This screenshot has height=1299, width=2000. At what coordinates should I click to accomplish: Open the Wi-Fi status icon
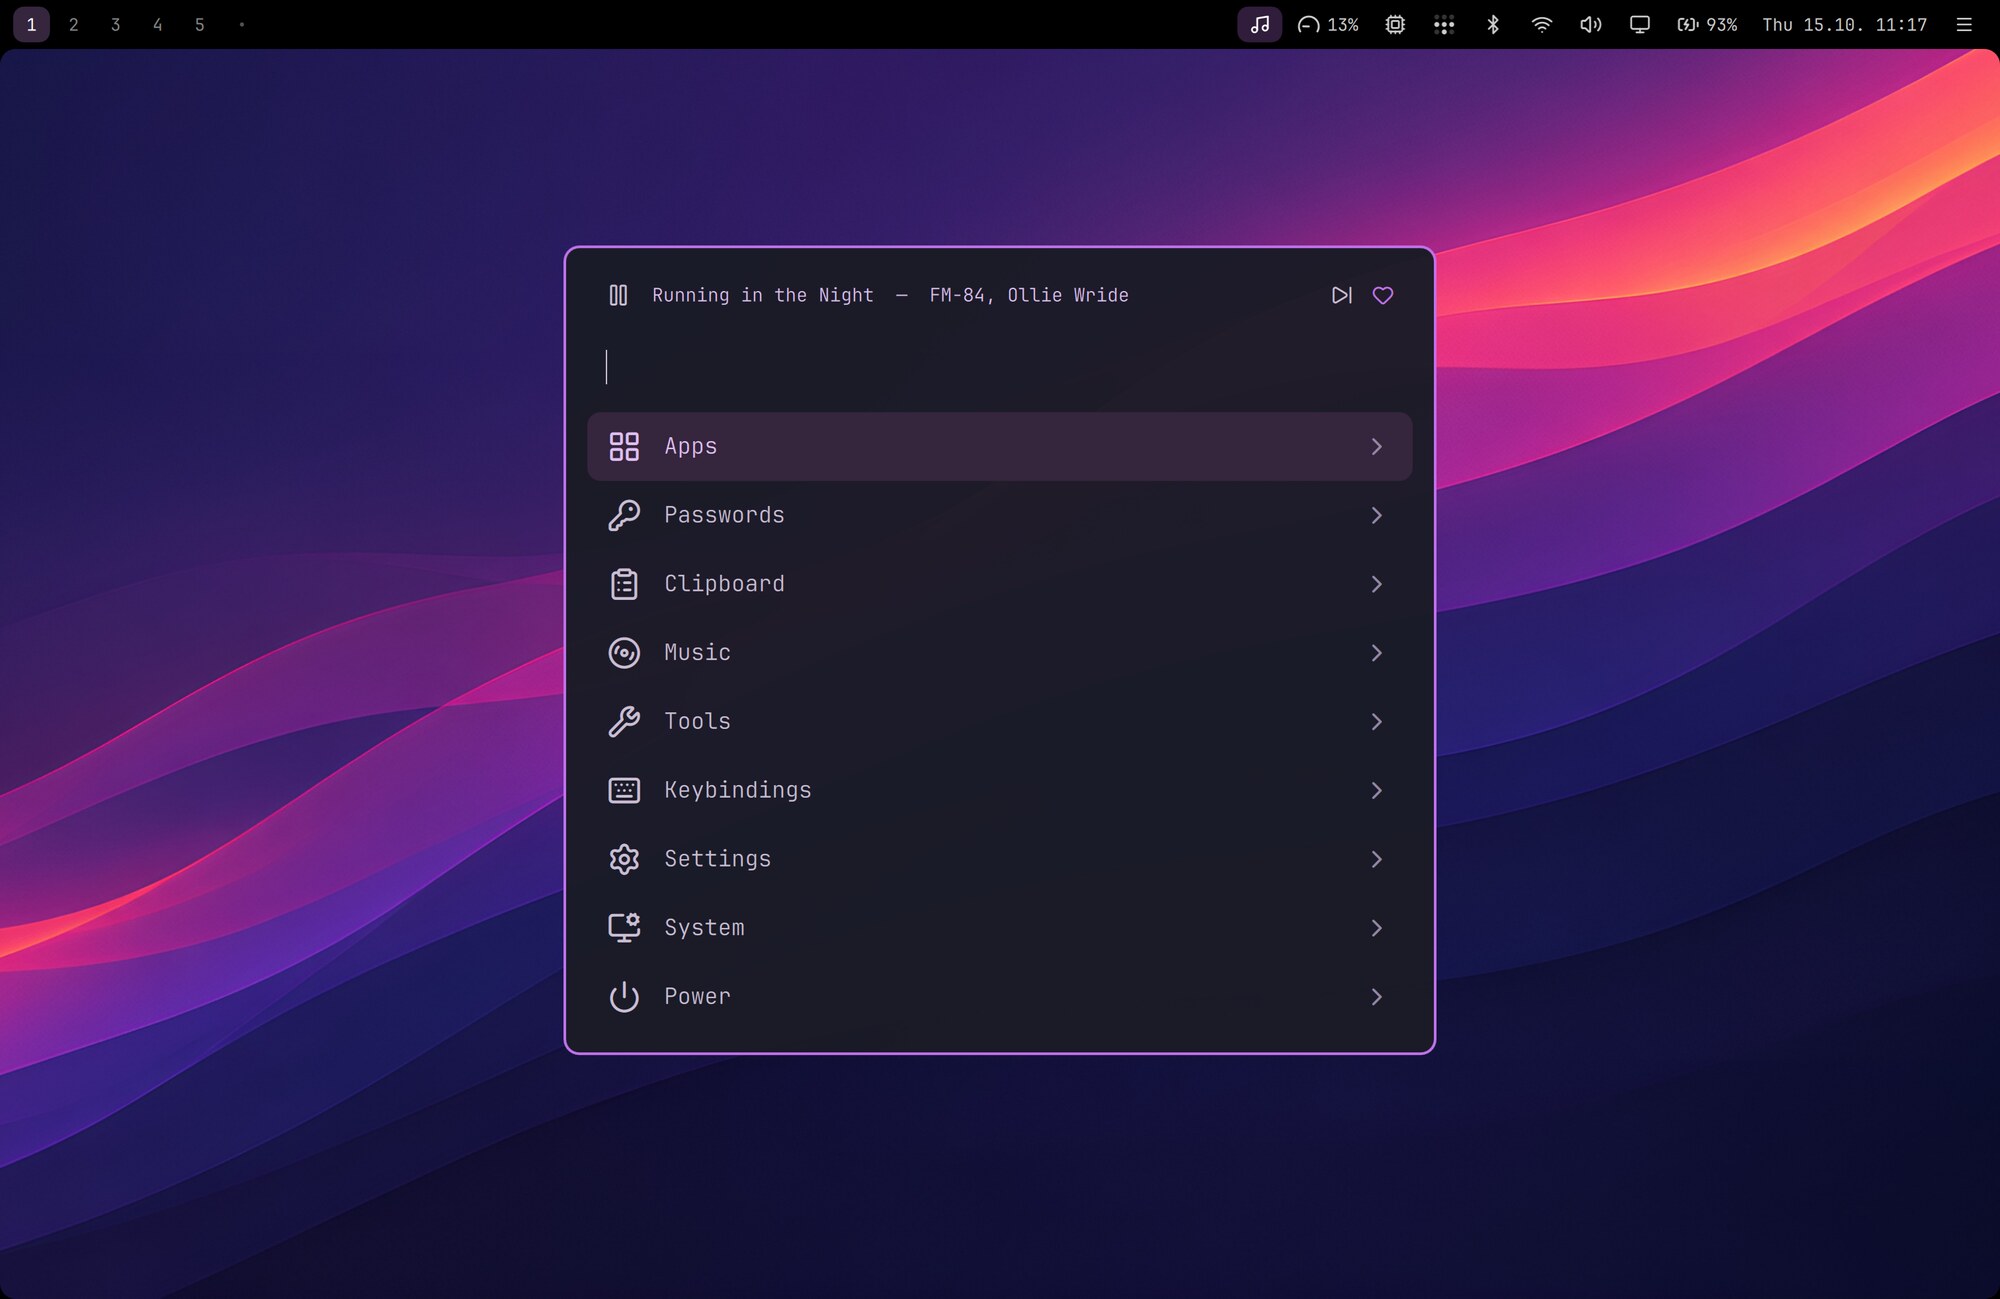(x=1542, y=24)
